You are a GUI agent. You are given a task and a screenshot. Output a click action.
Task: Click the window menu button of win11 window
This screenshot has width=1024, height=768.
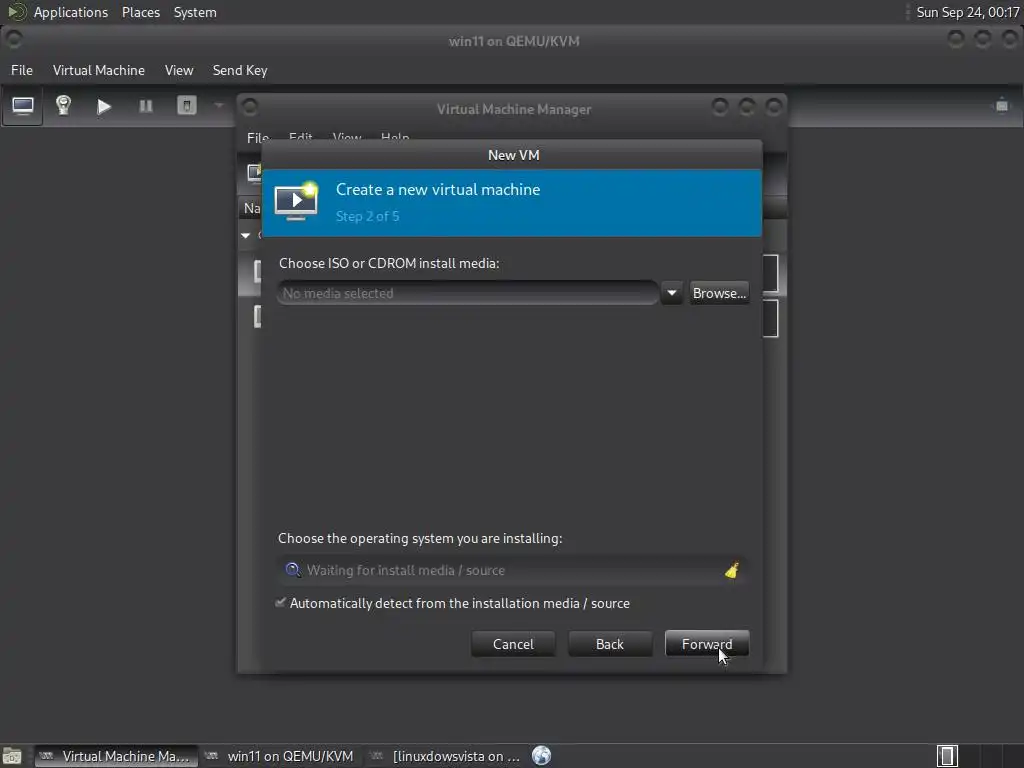[x=13, y=39]
